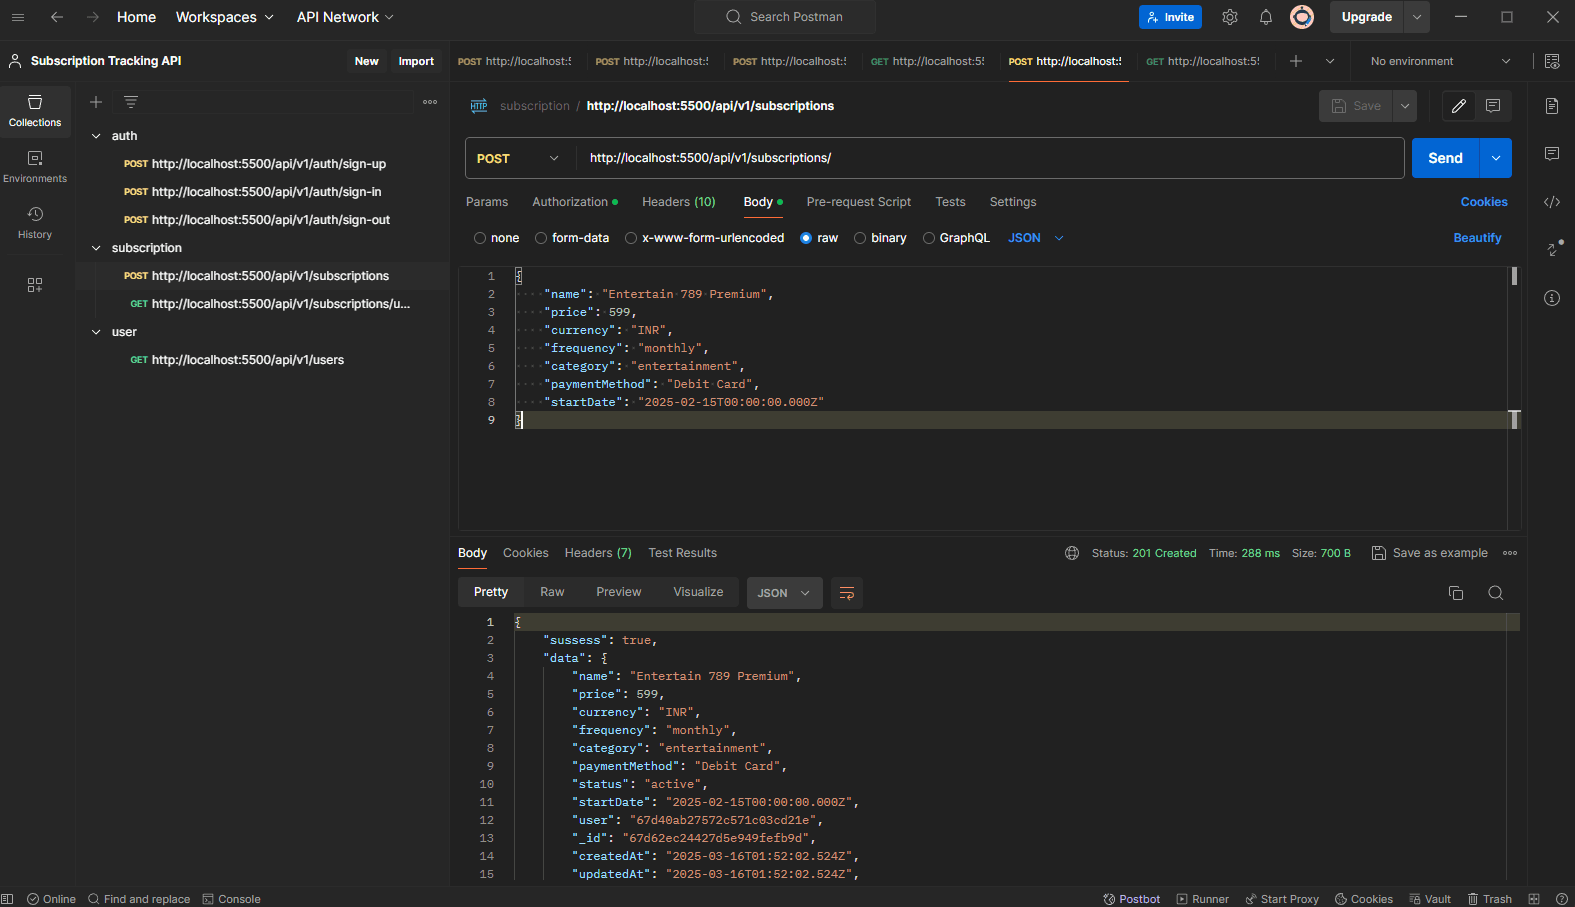
Task: Click the Send button
Action: (1446, 158)
